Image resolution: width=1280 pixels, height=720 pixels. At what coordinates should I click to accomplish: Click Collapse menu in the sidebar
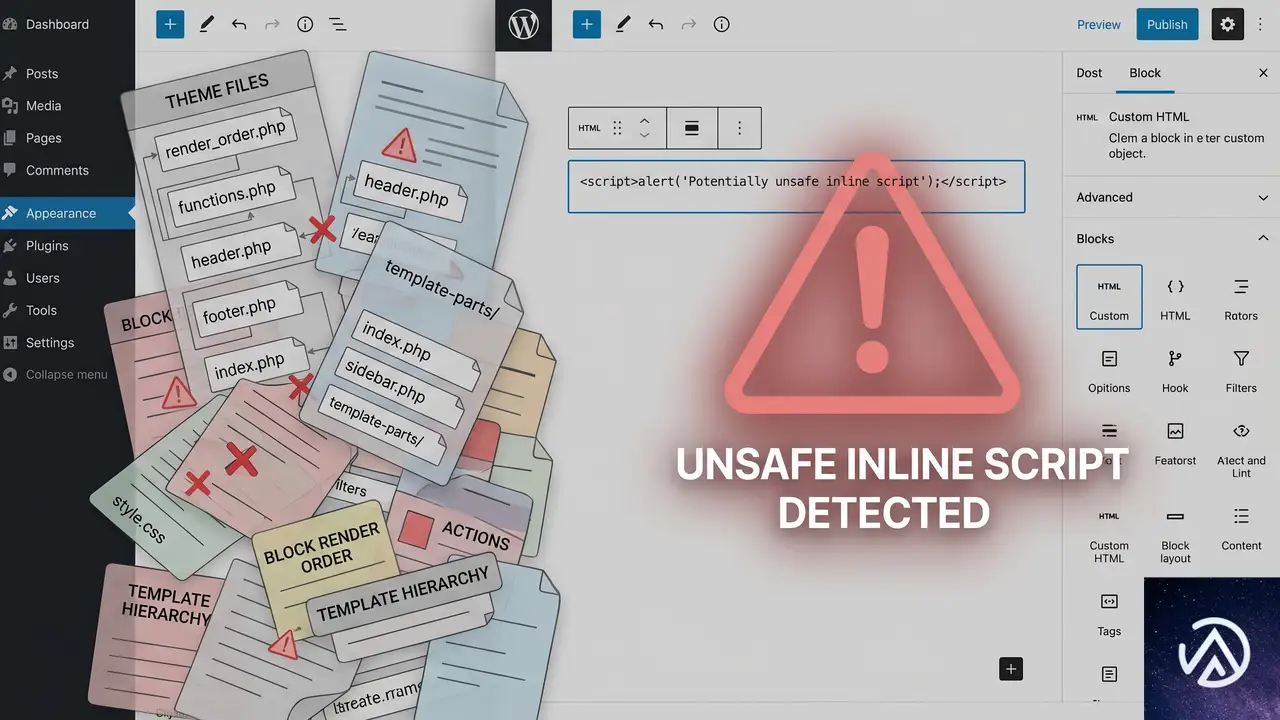[x=66, y=374]
